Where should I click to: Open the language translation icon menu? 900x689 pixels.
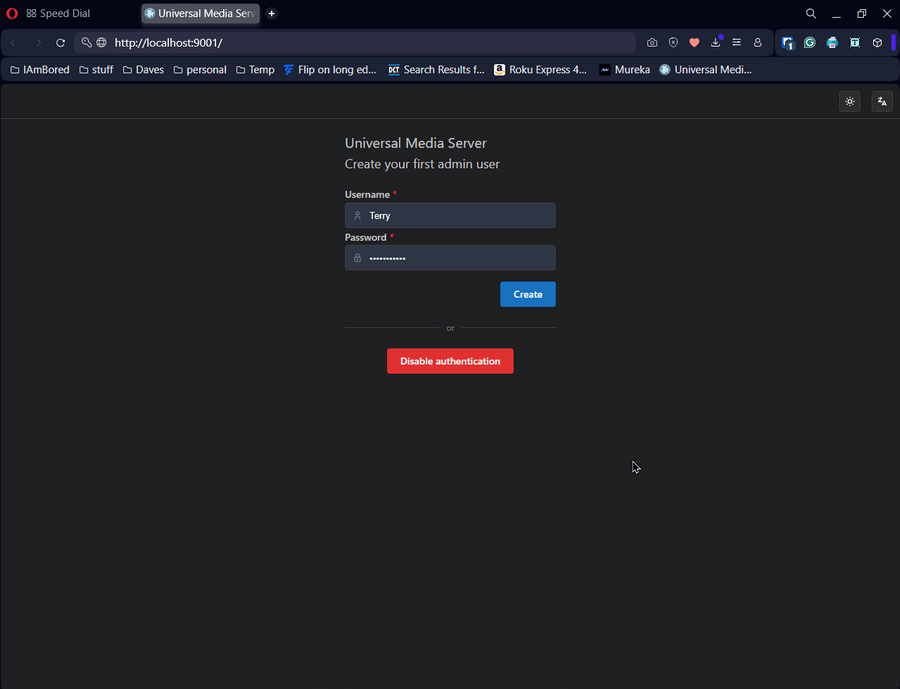(x=882, y=102)
